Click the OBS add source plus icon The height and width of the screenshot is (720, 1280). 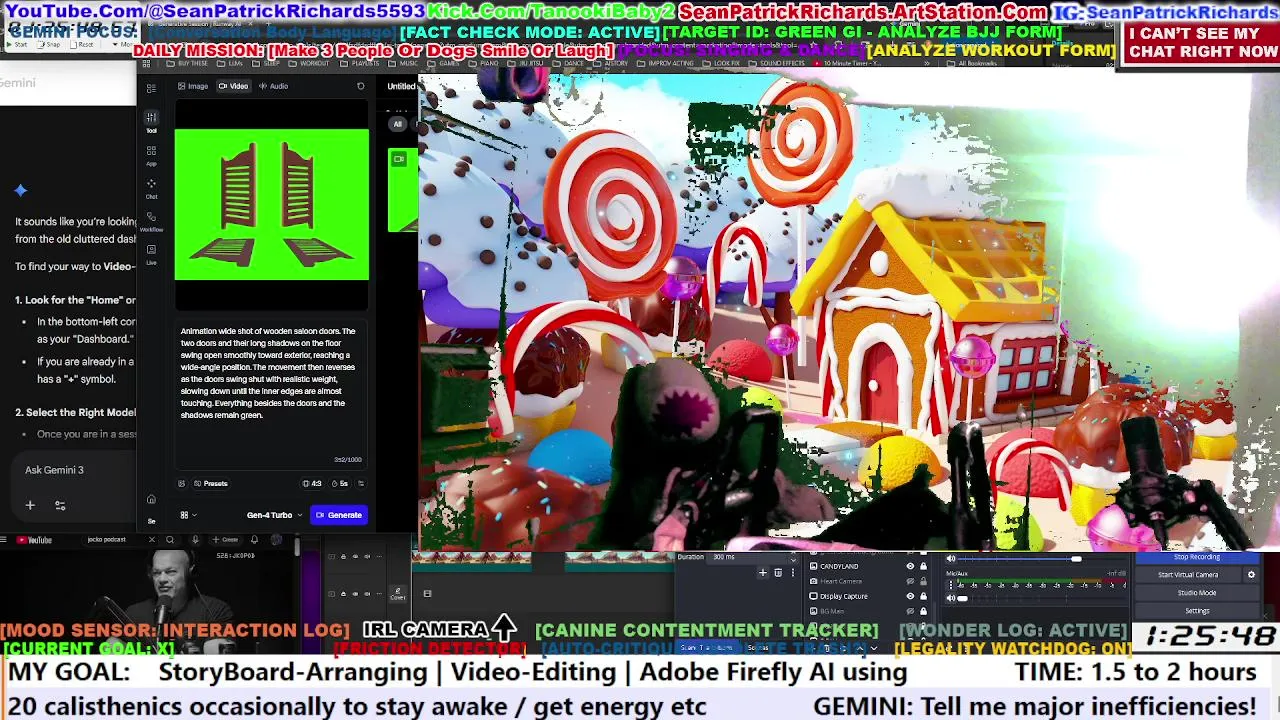click(762, 572)
